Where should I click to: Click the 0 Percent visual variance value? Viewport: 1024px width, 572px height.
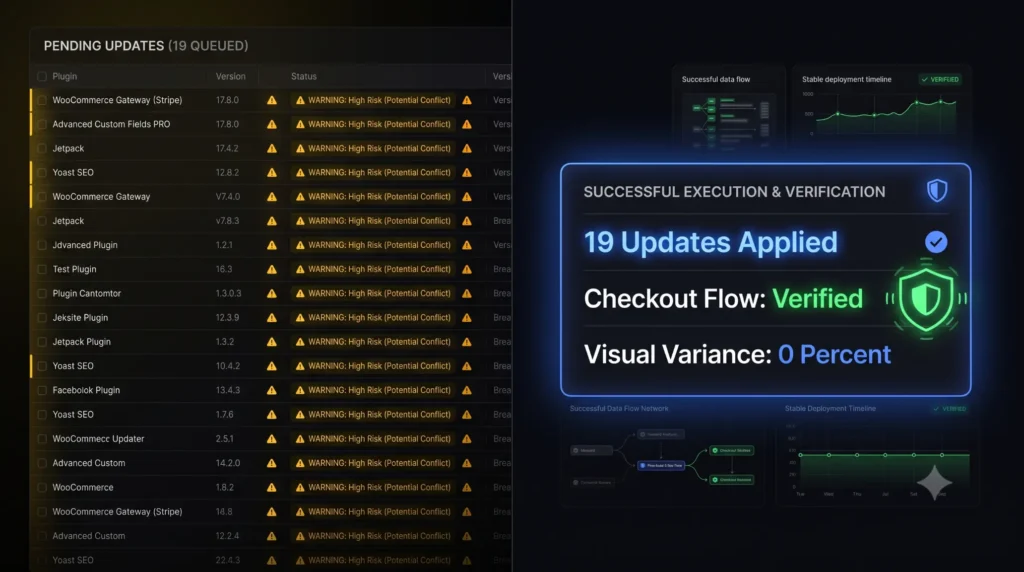[x=835, y=355]
